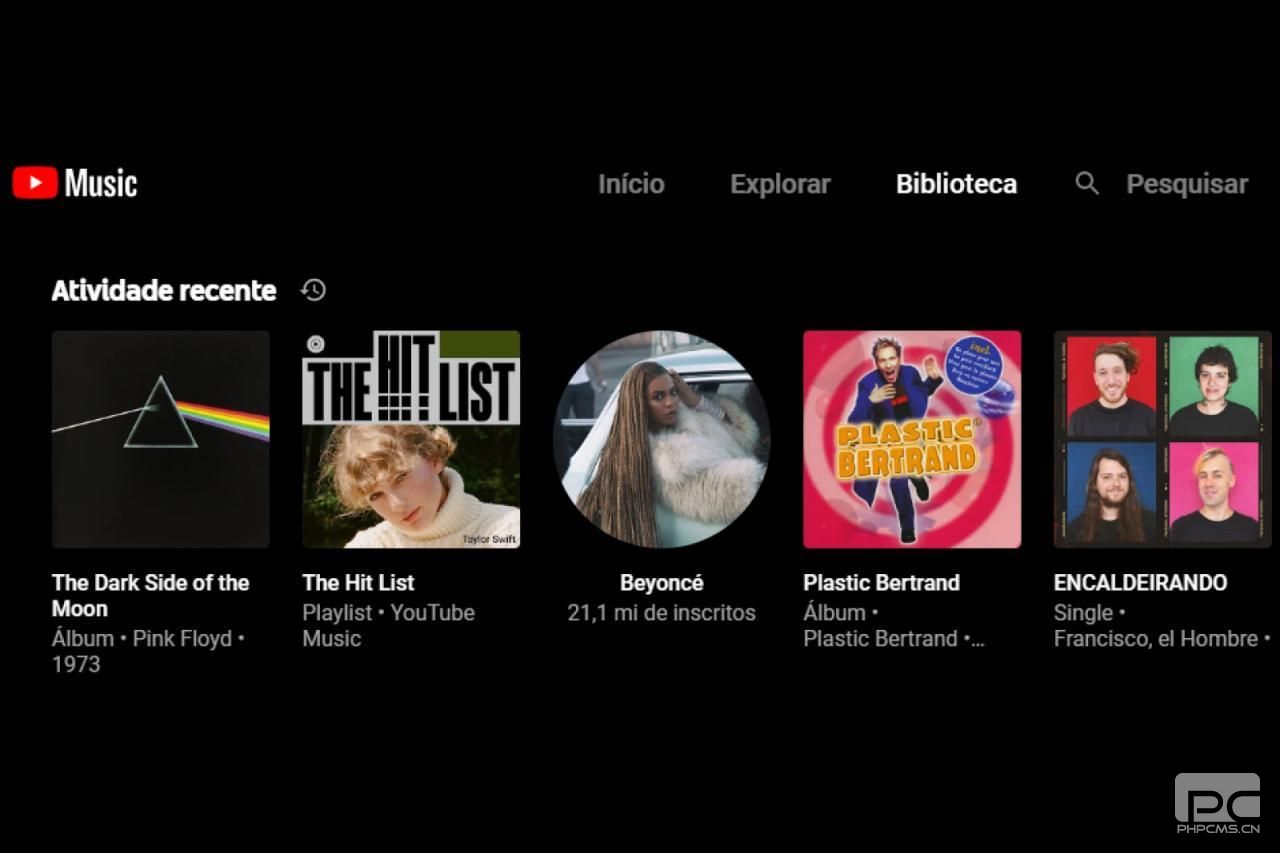This screenshot has height=853, width=1280.
Task: Click the ENCALDEIRANDO title link
Action: 1140,582
